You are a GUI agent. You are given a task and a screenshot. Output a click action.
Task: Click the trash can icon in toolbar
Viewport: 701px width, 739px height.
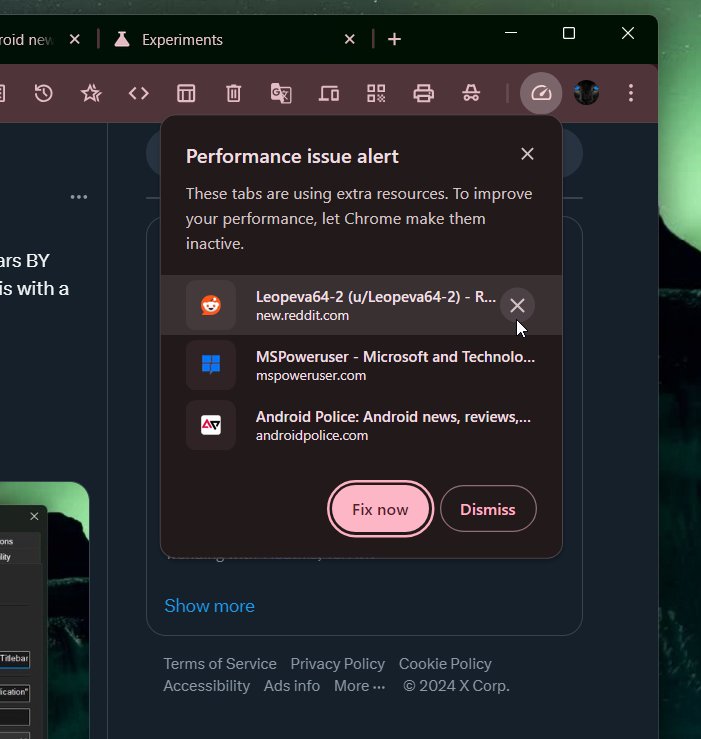pyautogui.click(x=233, y=93)
